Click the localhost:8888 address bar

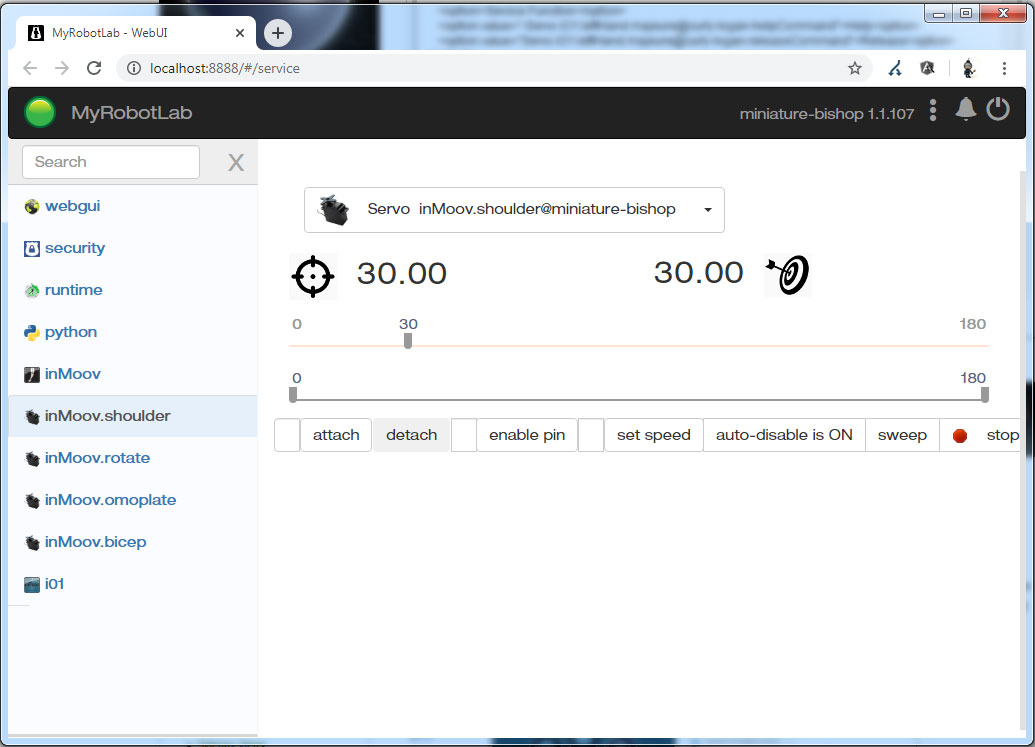pyautogui.click(x=494, y=68)
